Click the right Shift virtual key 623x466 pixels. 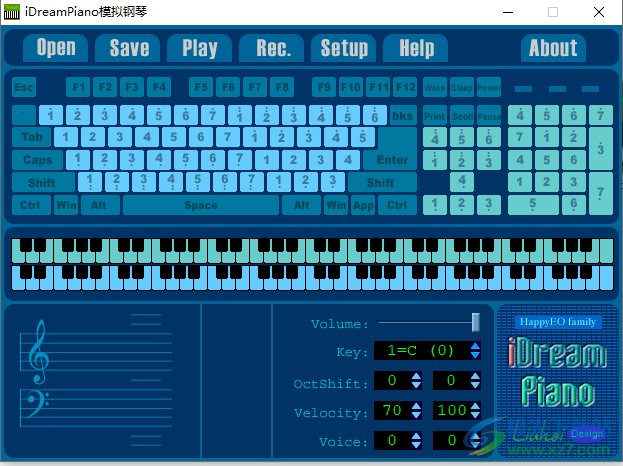click(x=382, y=183)
